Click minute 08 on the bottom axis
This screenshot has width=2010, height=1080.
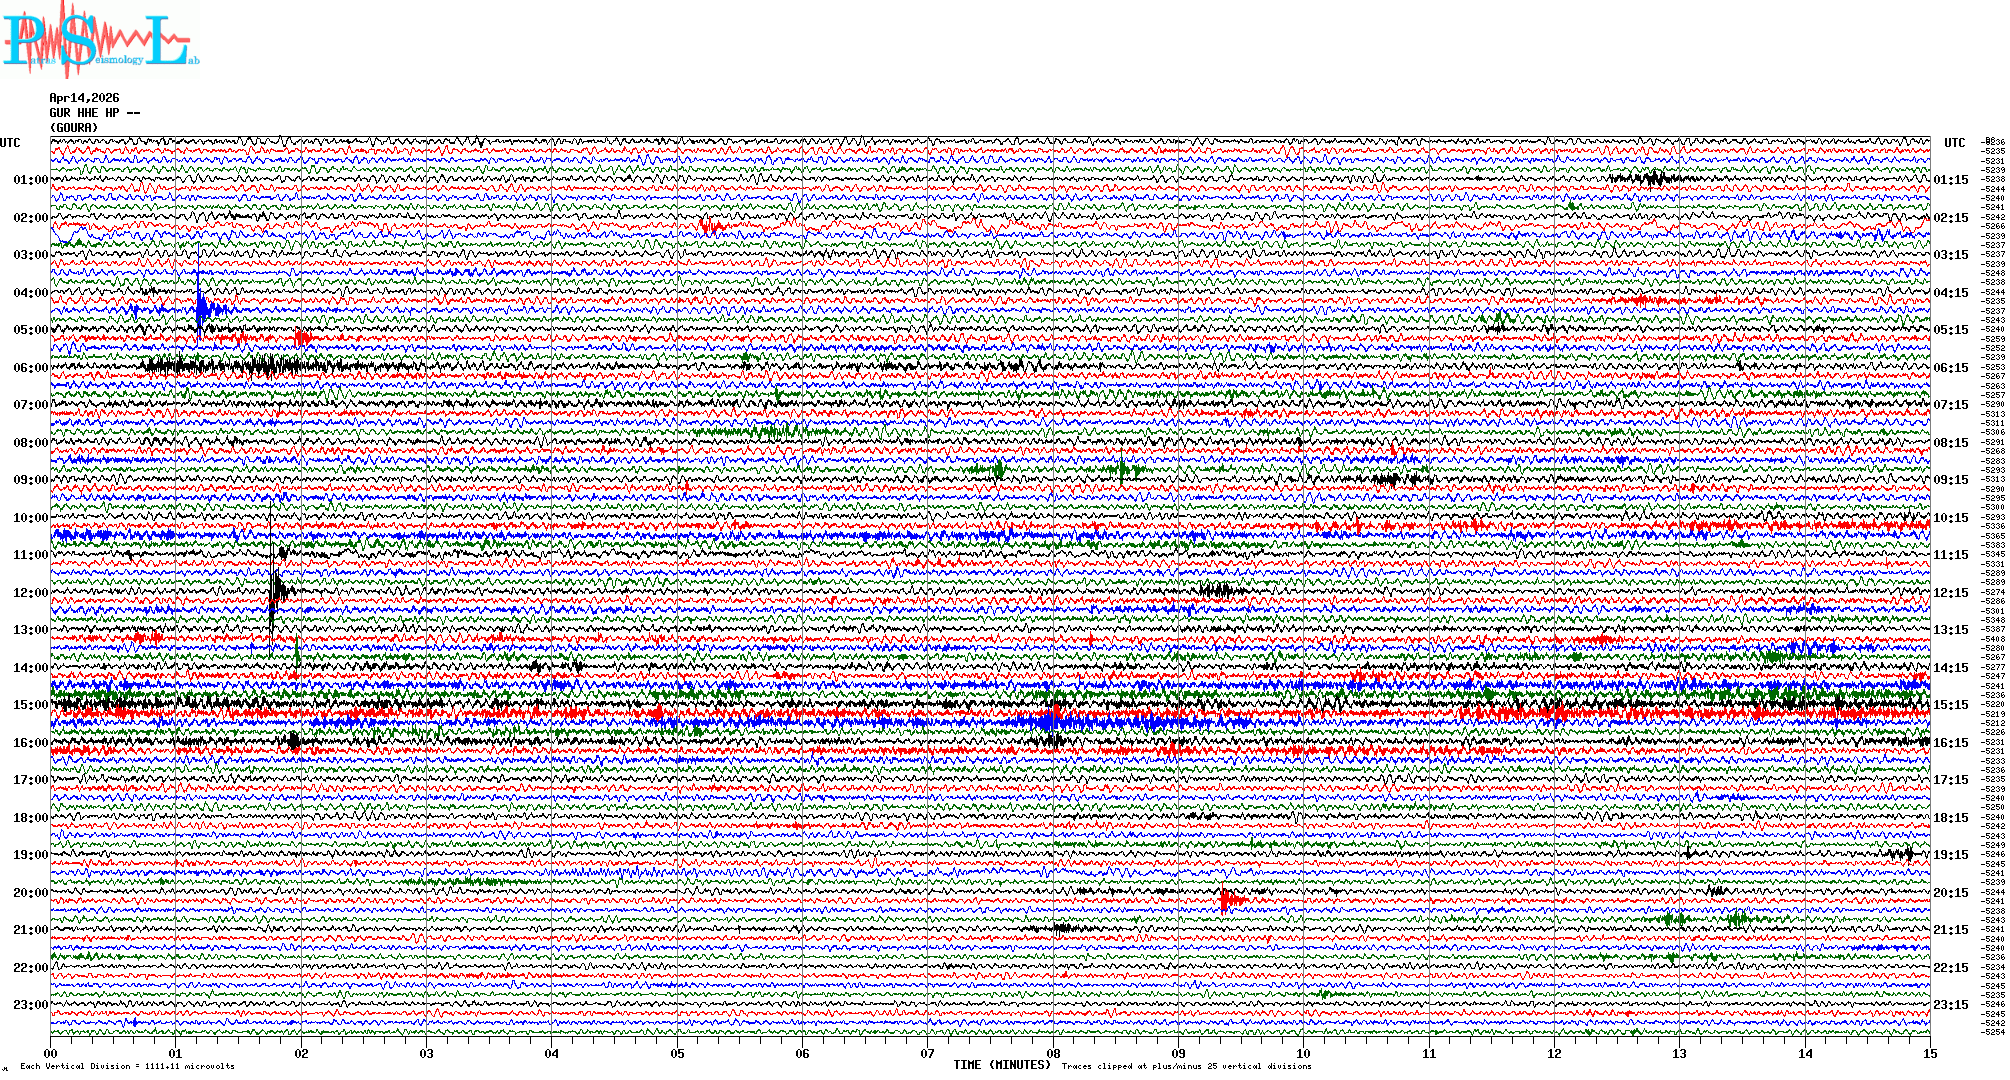tap(1053, 1054)
